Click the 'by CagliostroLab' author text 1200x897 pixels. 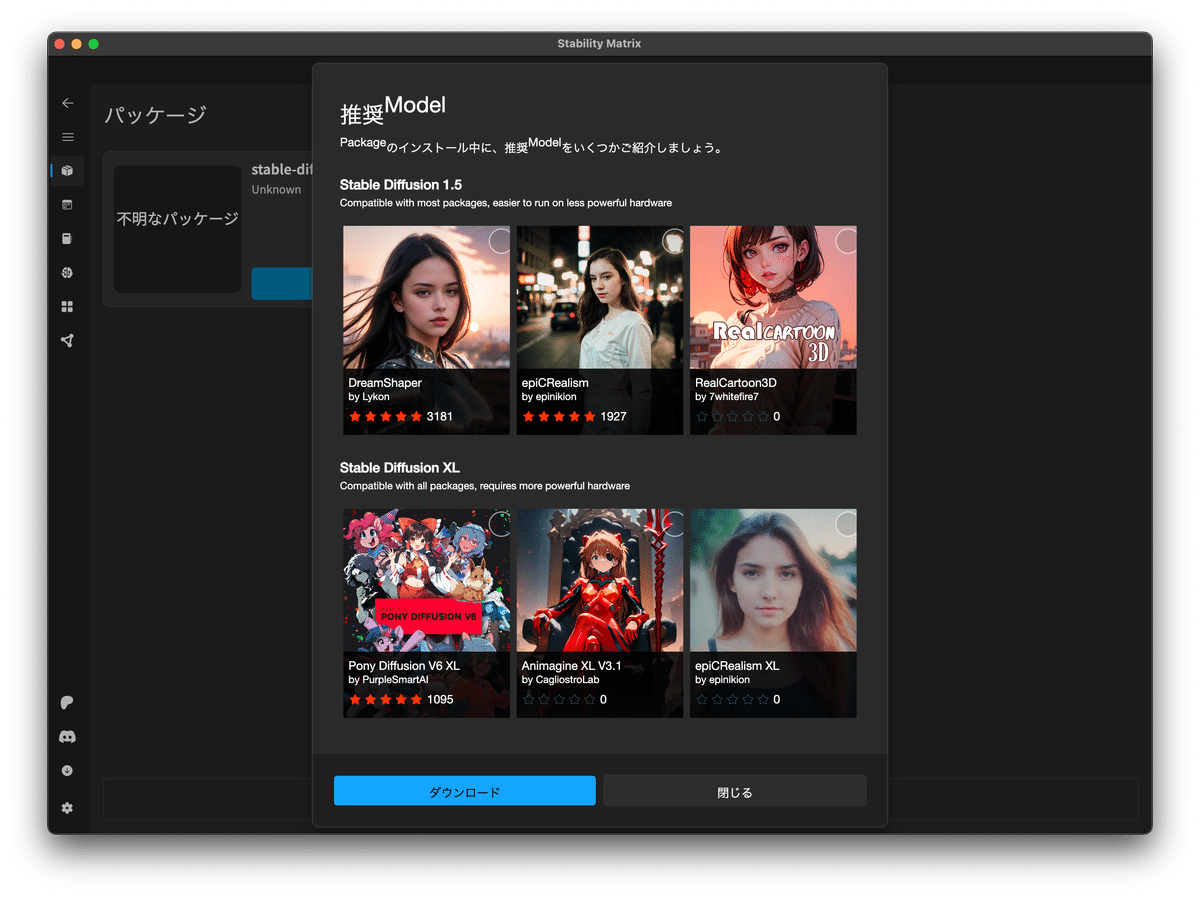(560, 680)
